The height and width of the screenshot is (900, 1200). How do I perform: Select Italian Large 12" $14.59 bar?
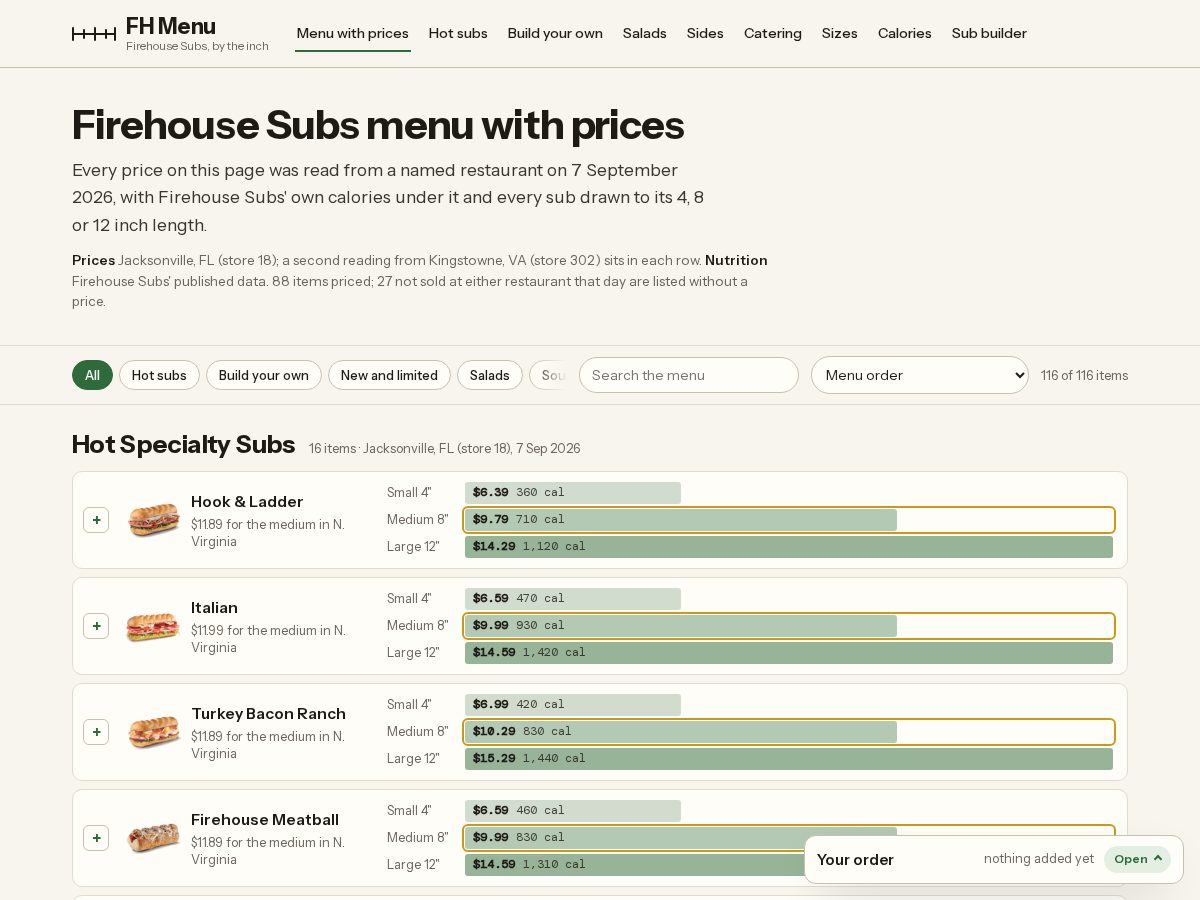789,653
